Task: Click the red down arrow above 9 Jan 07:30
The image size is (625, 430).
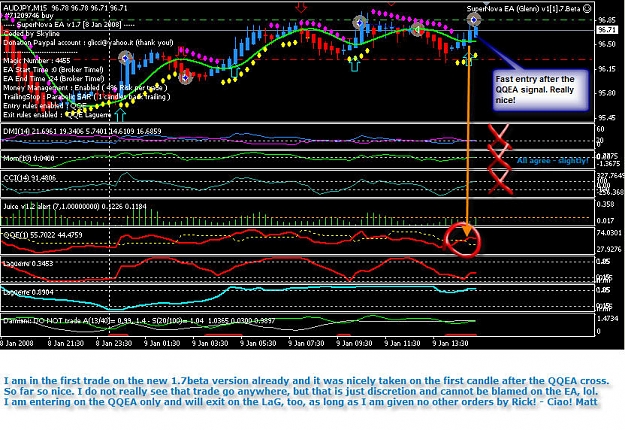Action: click(301, 7)
